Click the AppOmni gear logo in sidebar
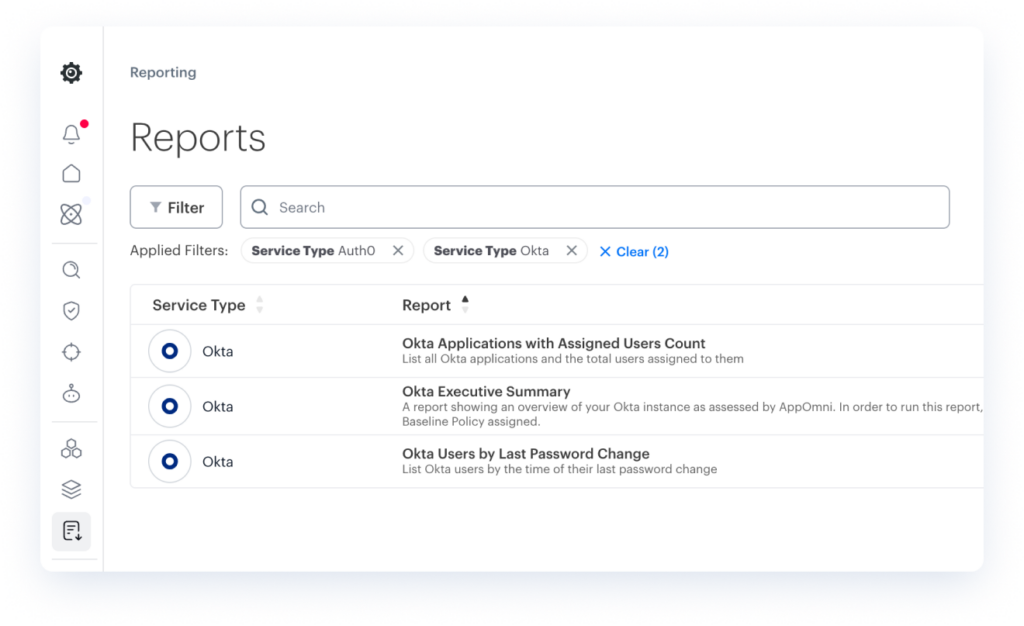1024x626 pixels. (x=71, y=73)
